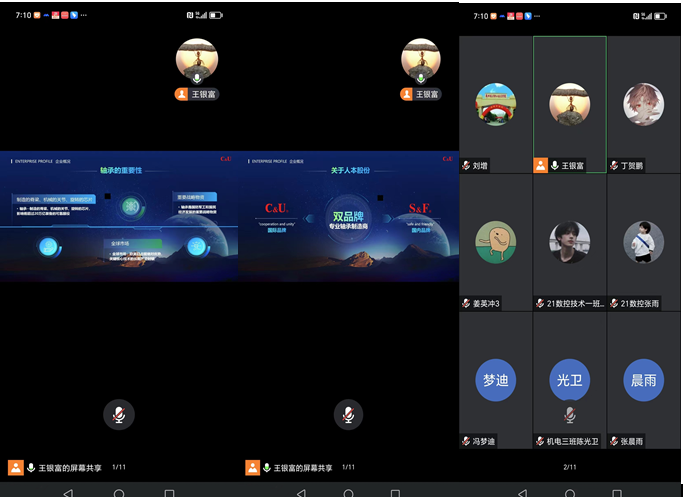Click muted mic icon beside 张晨雨

614,441
